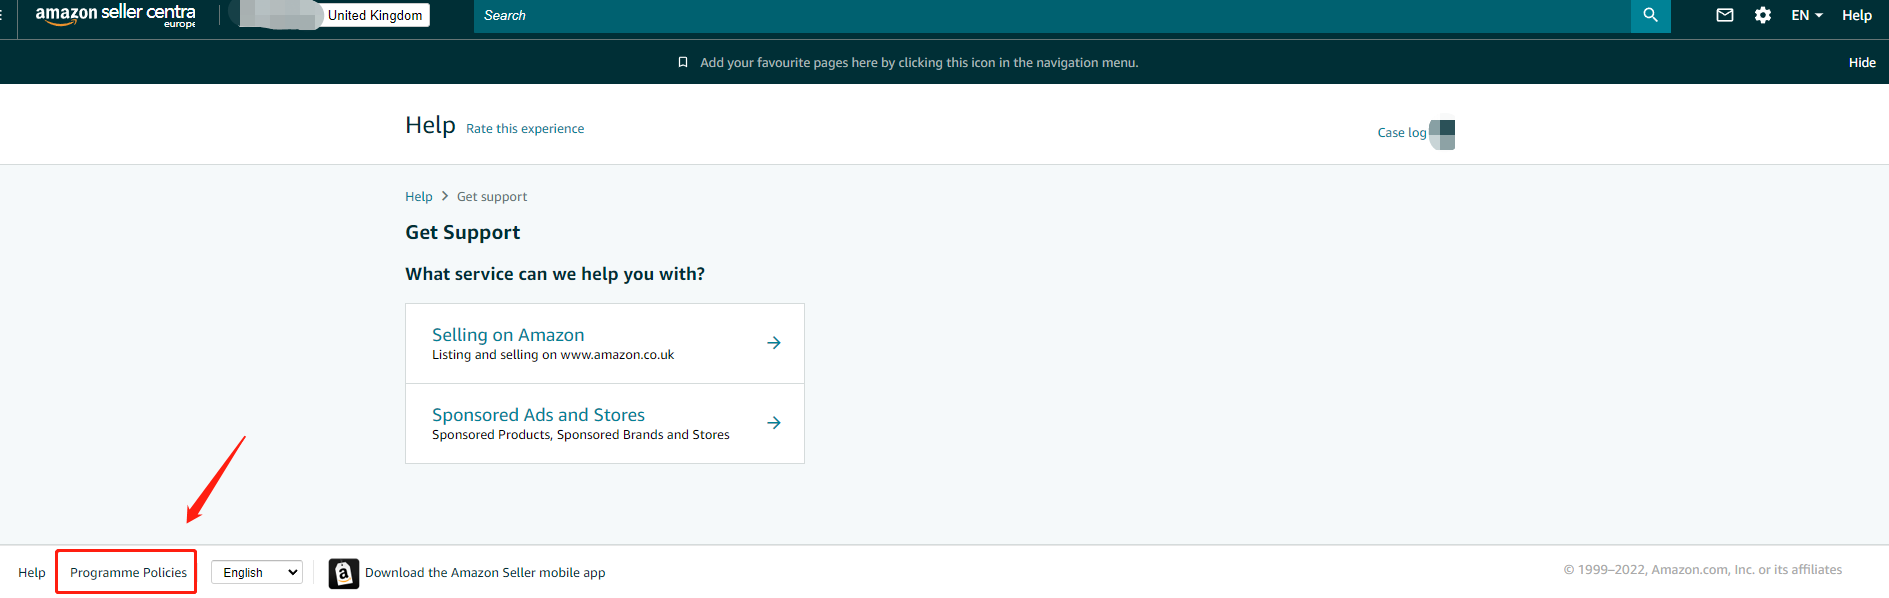The width and height of the screenshot is (1889, 598).
Task: Open the United Kingdom marketplace switcher
Action: (375, 15)
